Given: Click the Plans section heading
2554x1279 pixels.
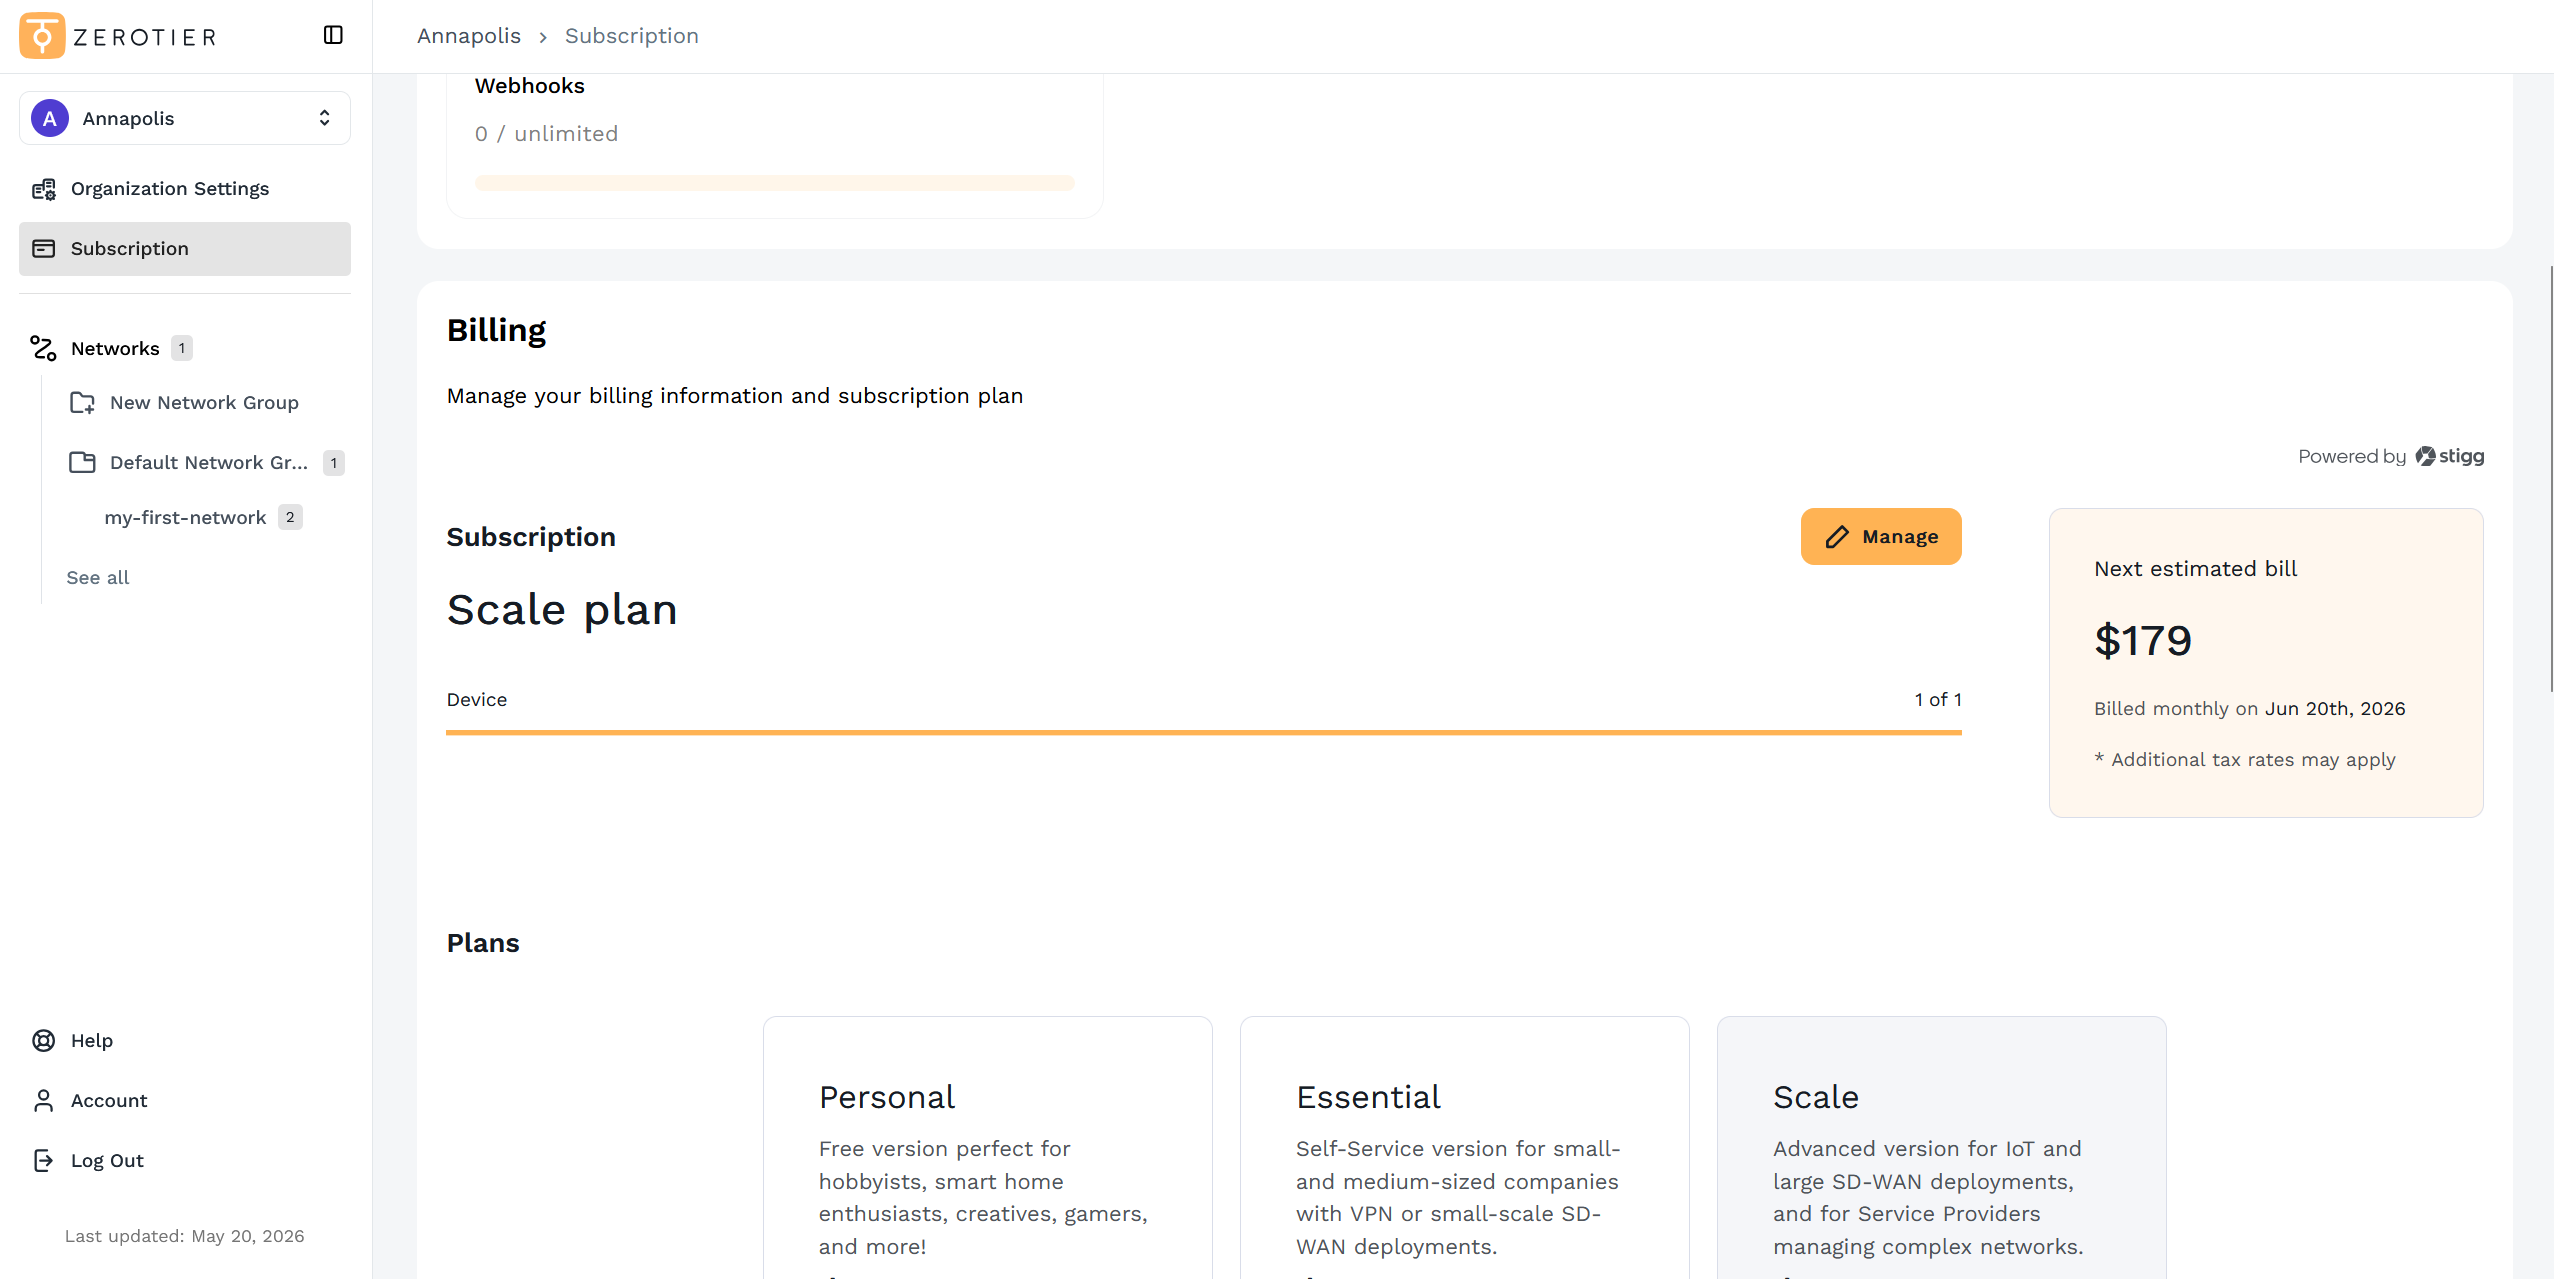Looking at the screenshot, I should 483,943.
